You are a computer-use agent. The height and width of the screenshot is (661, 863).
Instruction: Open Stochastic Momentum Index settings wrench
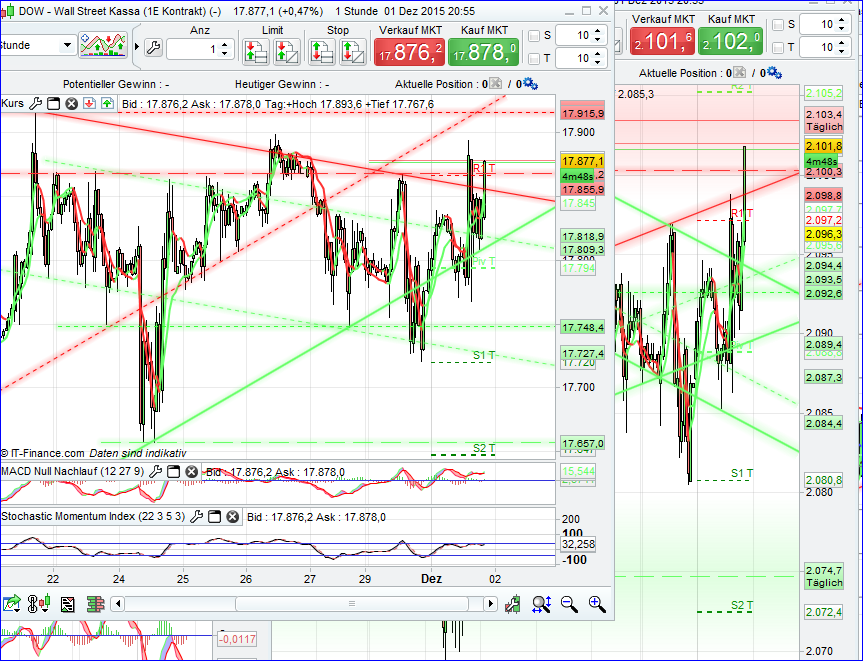point(198,516)
